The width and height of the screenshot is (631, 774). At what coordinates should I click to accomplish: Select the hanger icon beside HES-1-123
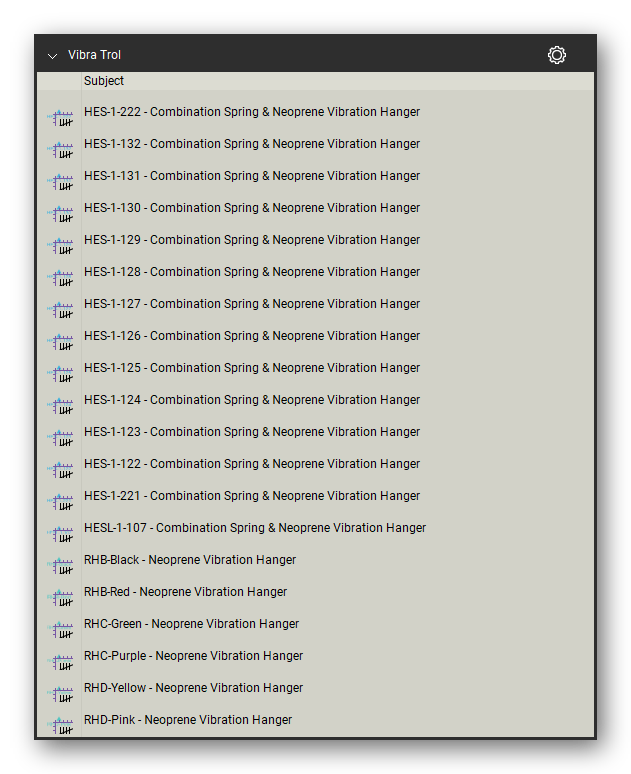point(60,438)
